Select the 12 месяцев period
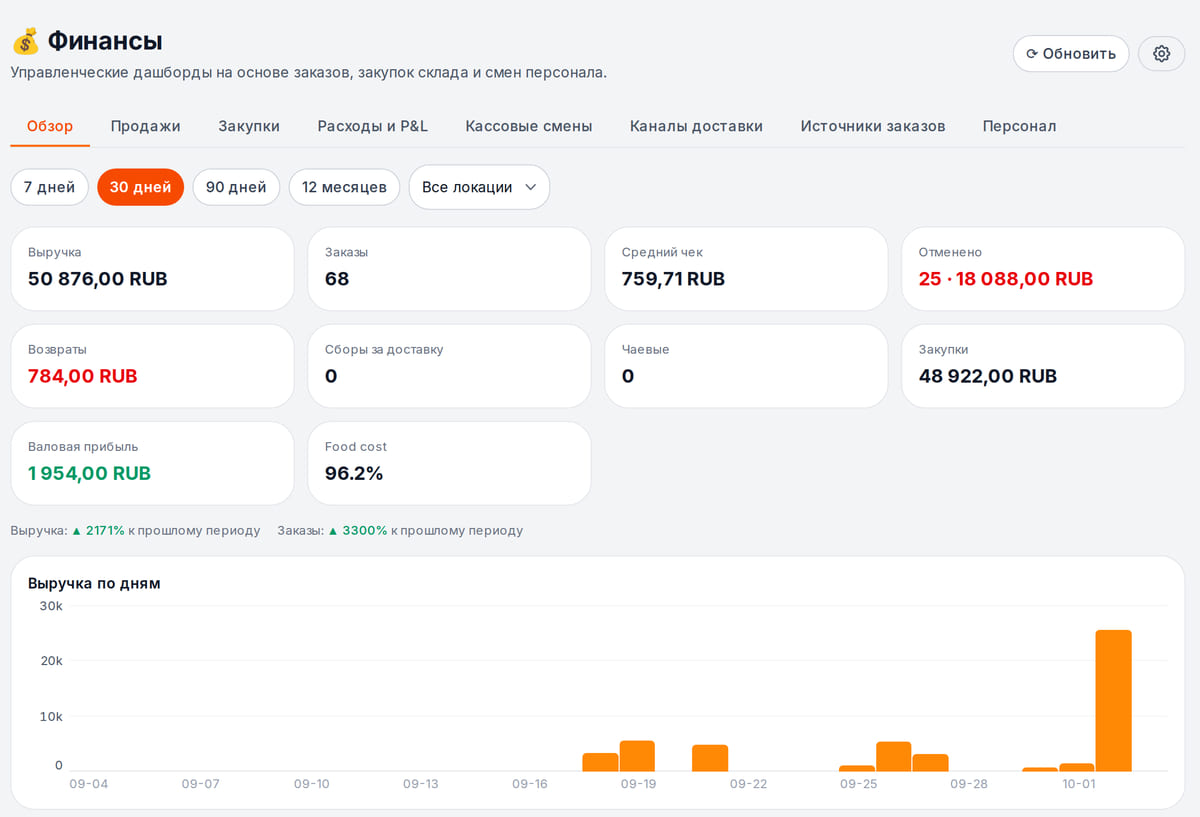Viewport: 1200px width, 817px height. click(x=344, y=187)
